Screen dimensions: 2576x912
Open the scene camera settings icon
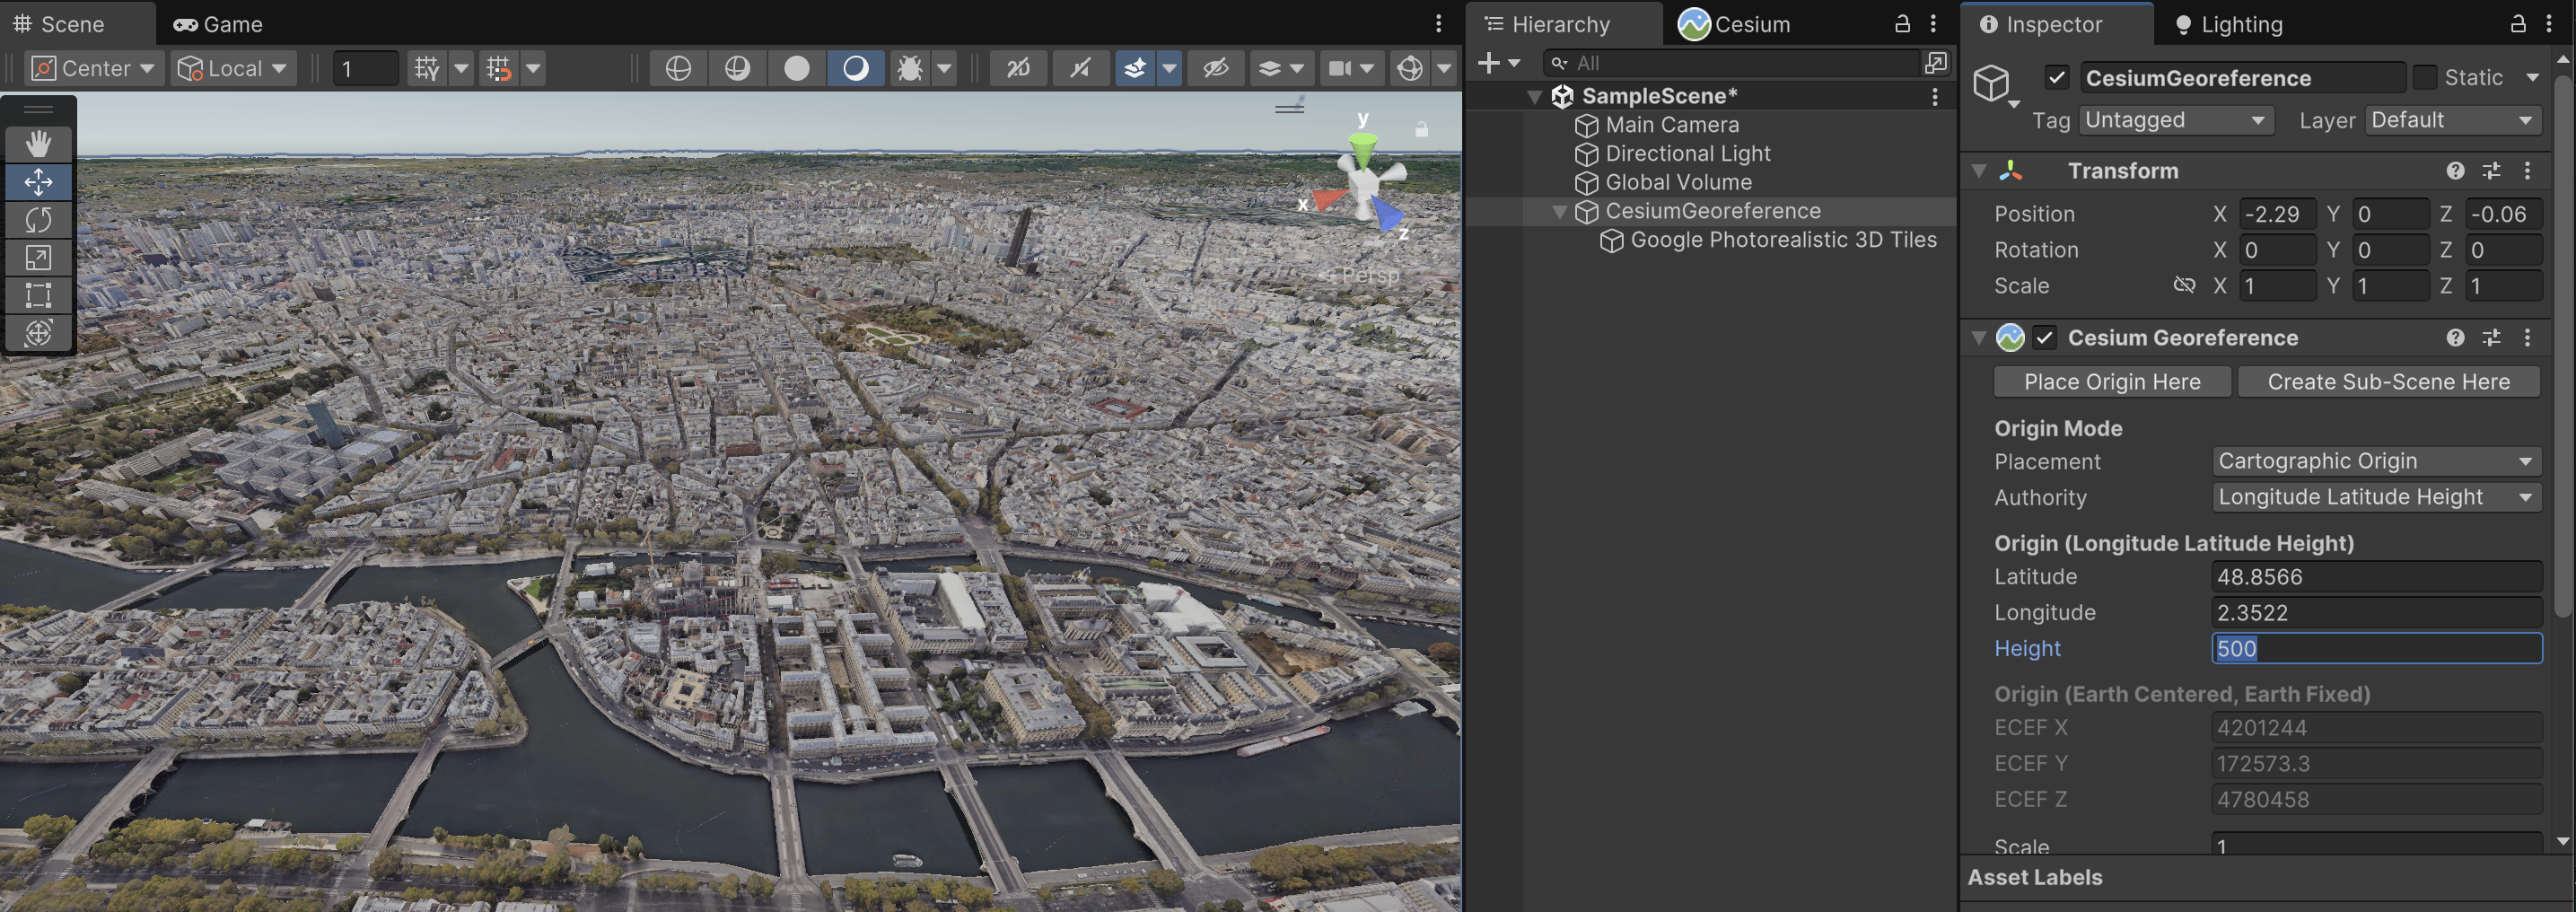(x=1339, y=68)
